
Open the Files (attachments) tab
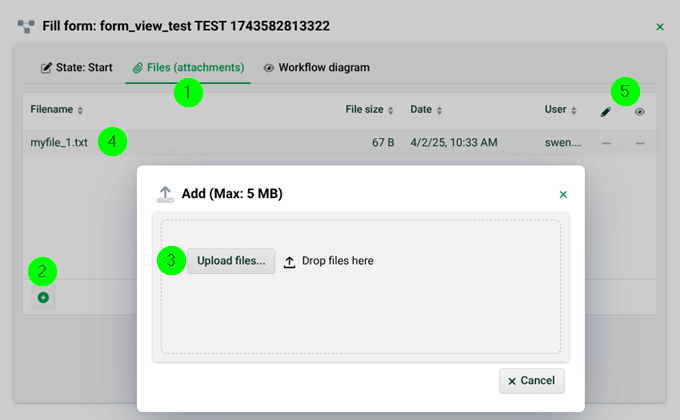188,68
